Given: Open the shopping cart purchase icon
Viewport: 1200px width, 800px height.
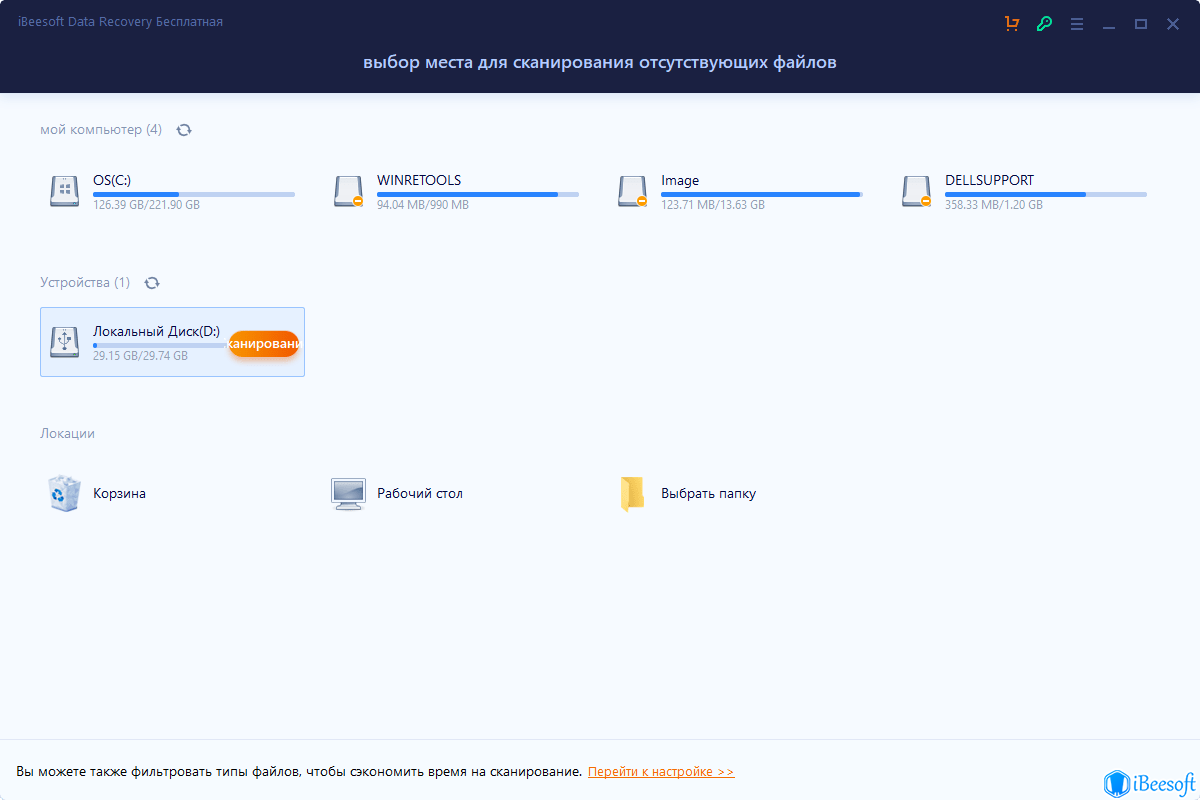Looking at the screenshot, I should 1012,23.
